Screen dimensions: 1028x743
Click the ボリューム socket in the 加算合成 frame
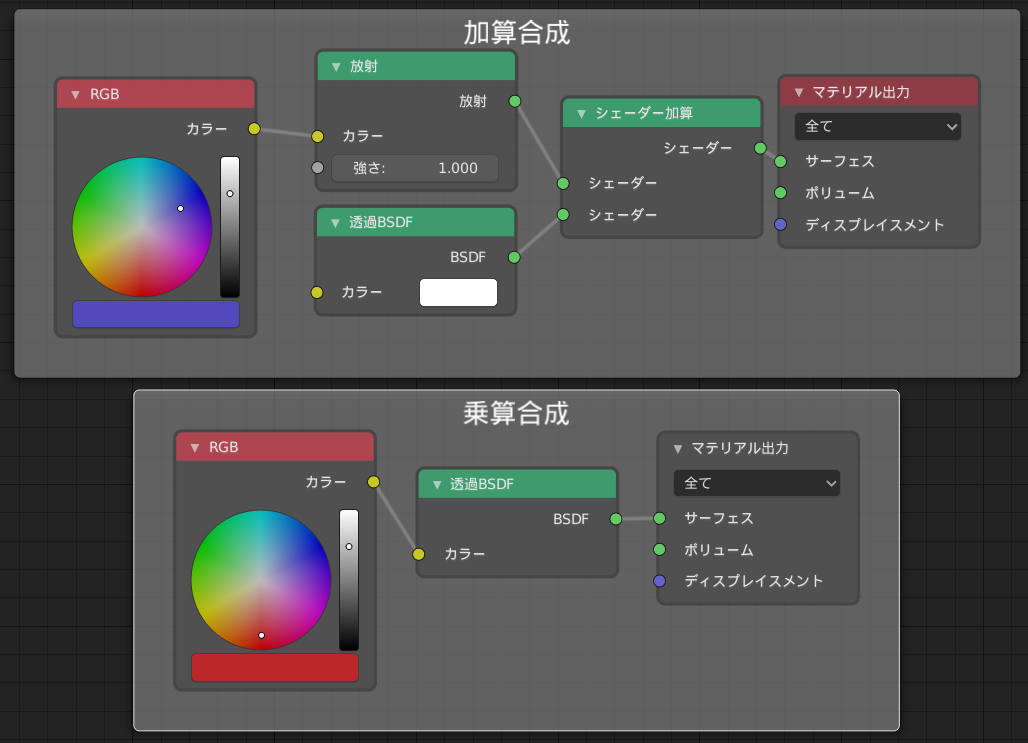pyautogui.click(x=780, y=193)
